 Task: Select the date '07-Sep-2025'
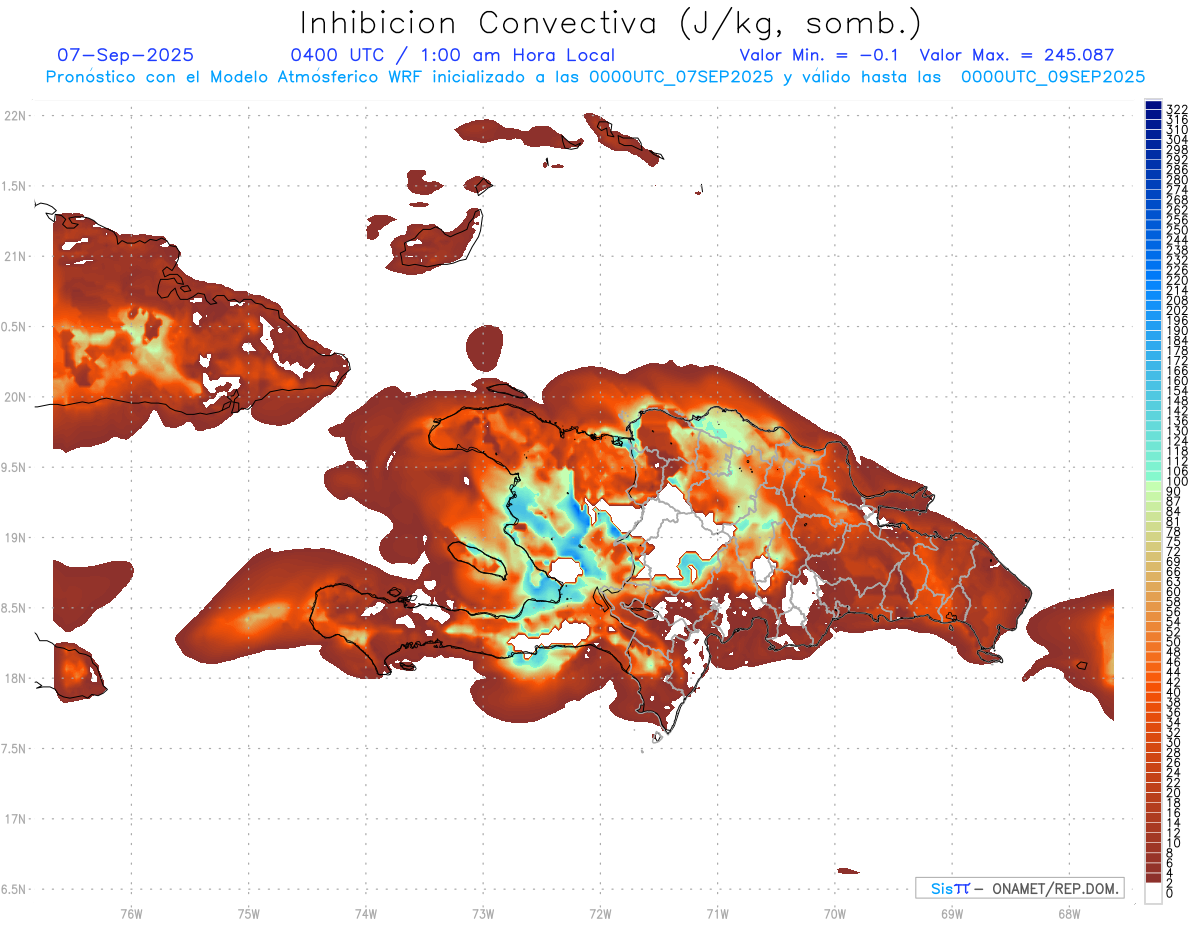click(x=126, y=55)
